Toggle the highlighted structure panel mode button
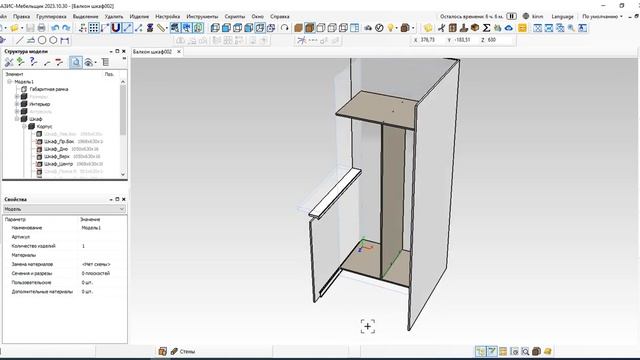The width and height of the screenshot is (640, 360). point(76,62)
